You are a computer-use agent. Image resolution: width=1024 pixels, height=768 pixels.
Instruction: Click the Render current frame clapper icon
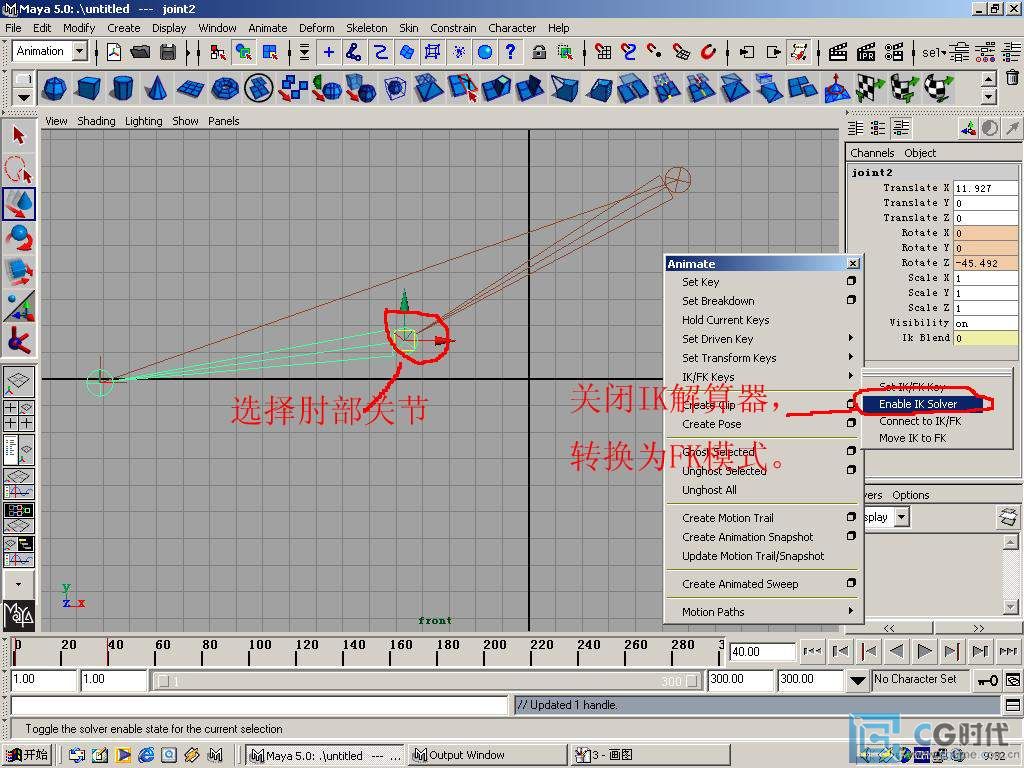coord(838,52)
